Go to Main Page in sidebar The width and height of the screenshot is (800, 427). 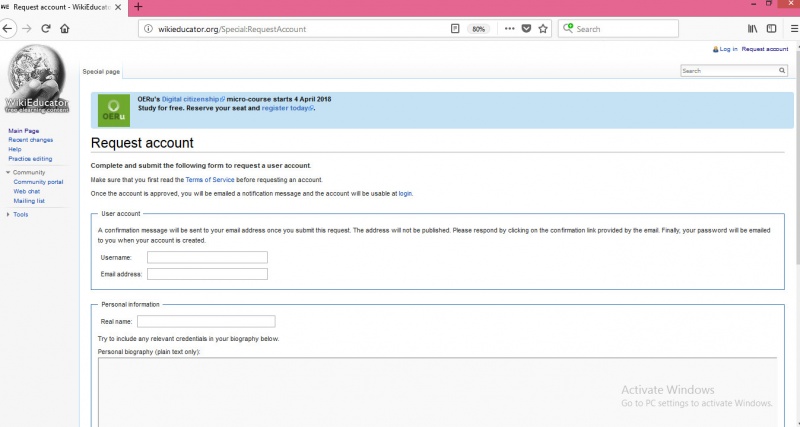(x=23, y=131)
